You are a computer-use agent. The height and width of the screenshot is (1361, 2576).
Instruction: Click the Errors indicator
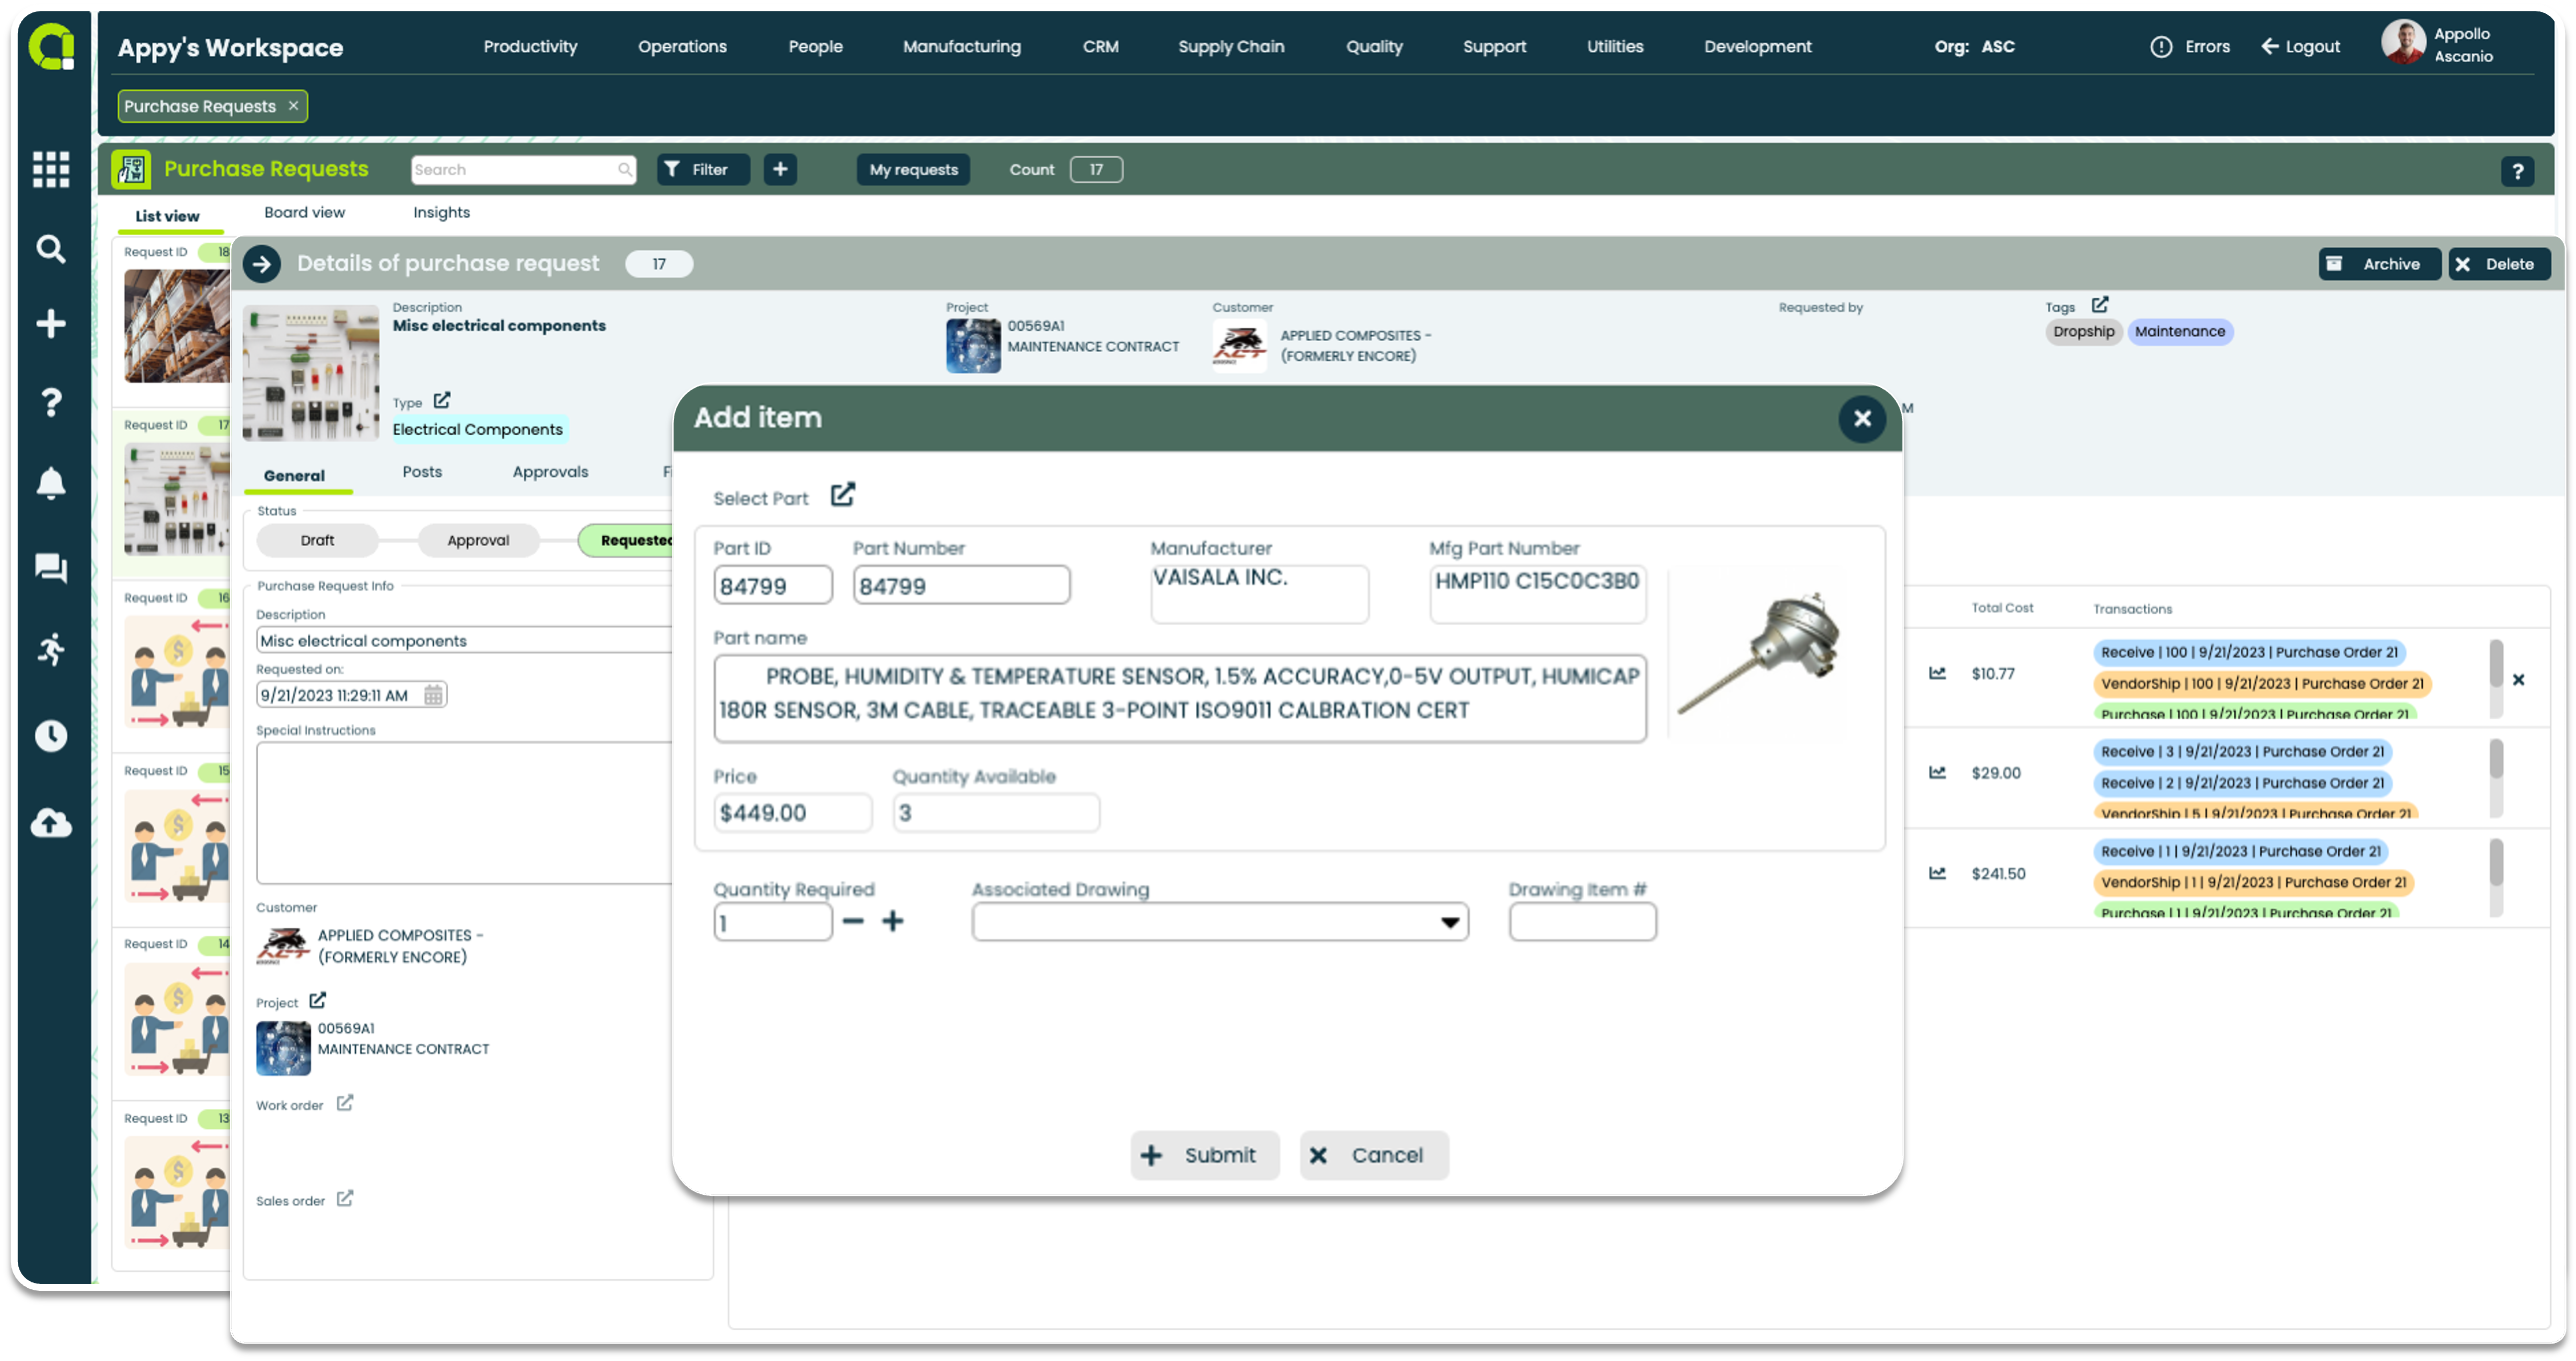(x=2190, y=46)
